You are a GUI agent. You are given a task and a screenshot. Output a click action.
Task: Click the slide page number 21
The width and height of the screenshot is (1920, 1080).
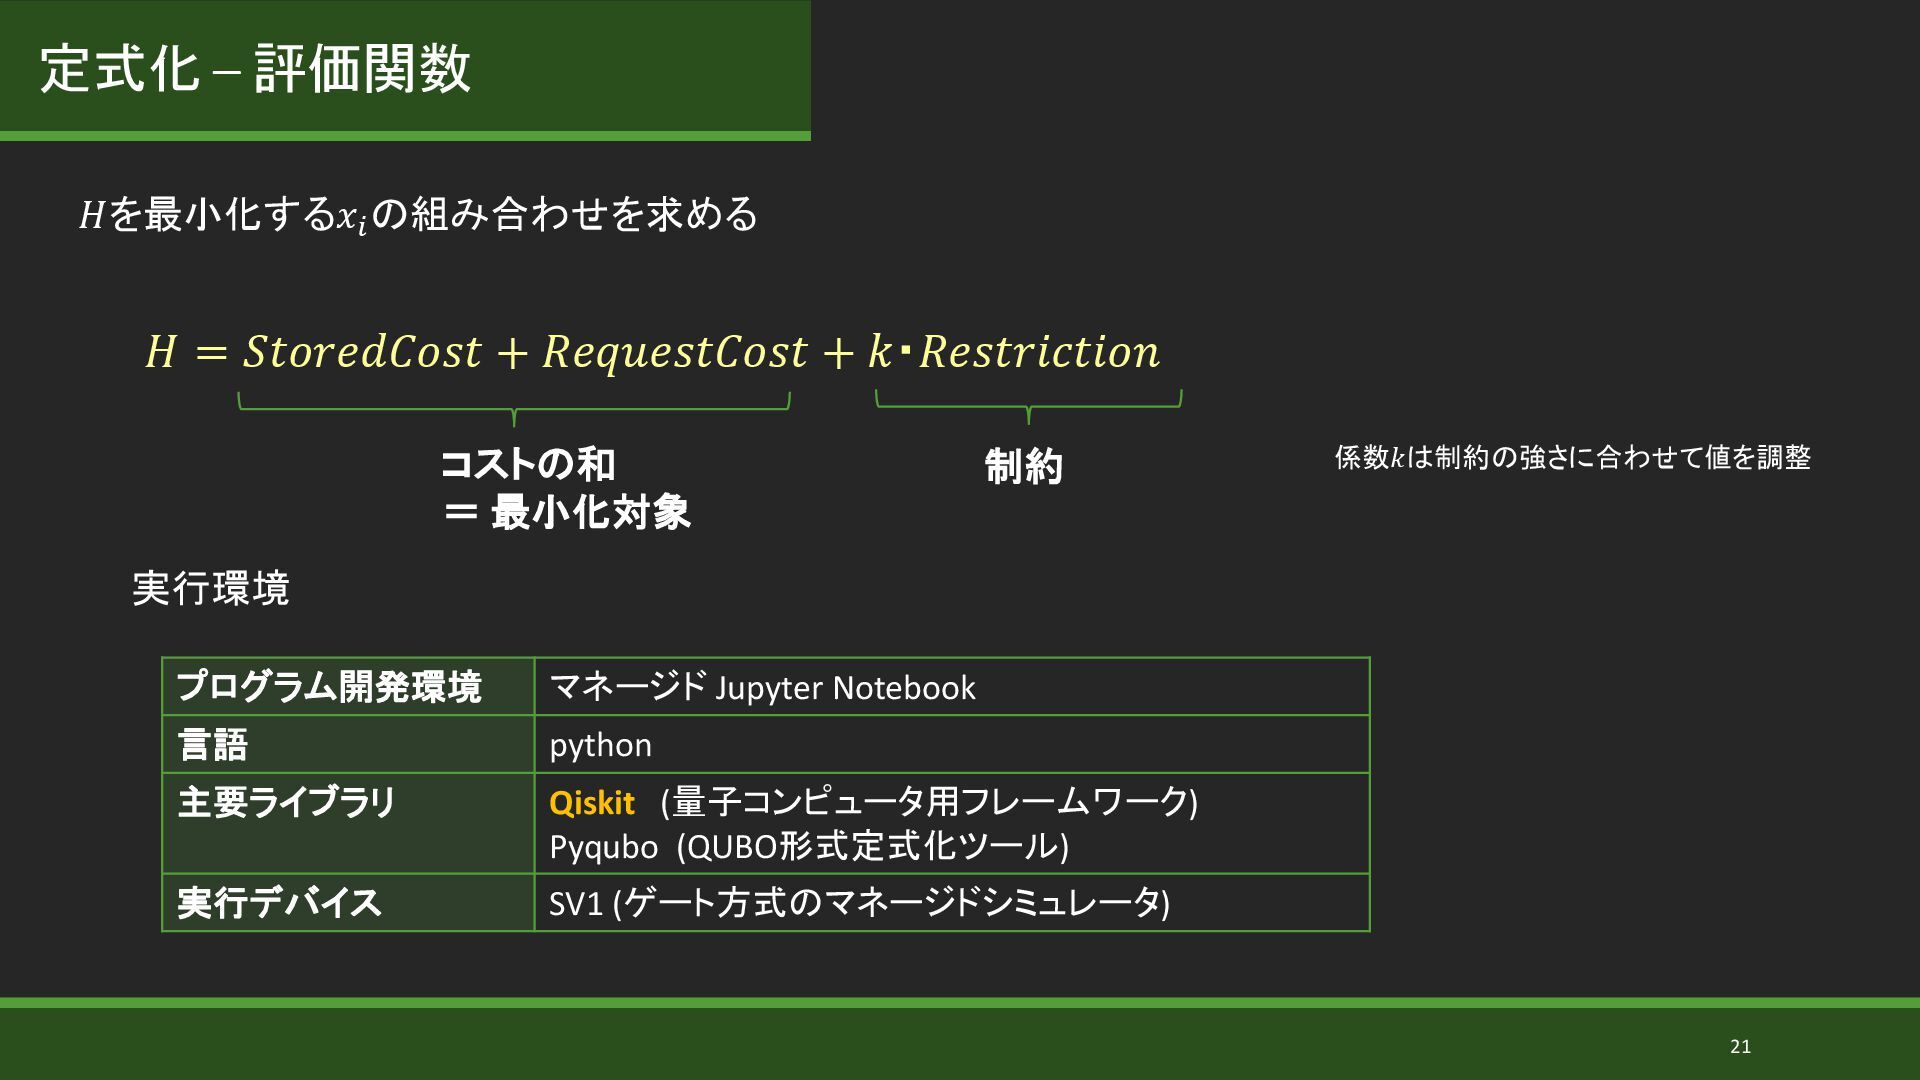[x=1740, y=1046]
